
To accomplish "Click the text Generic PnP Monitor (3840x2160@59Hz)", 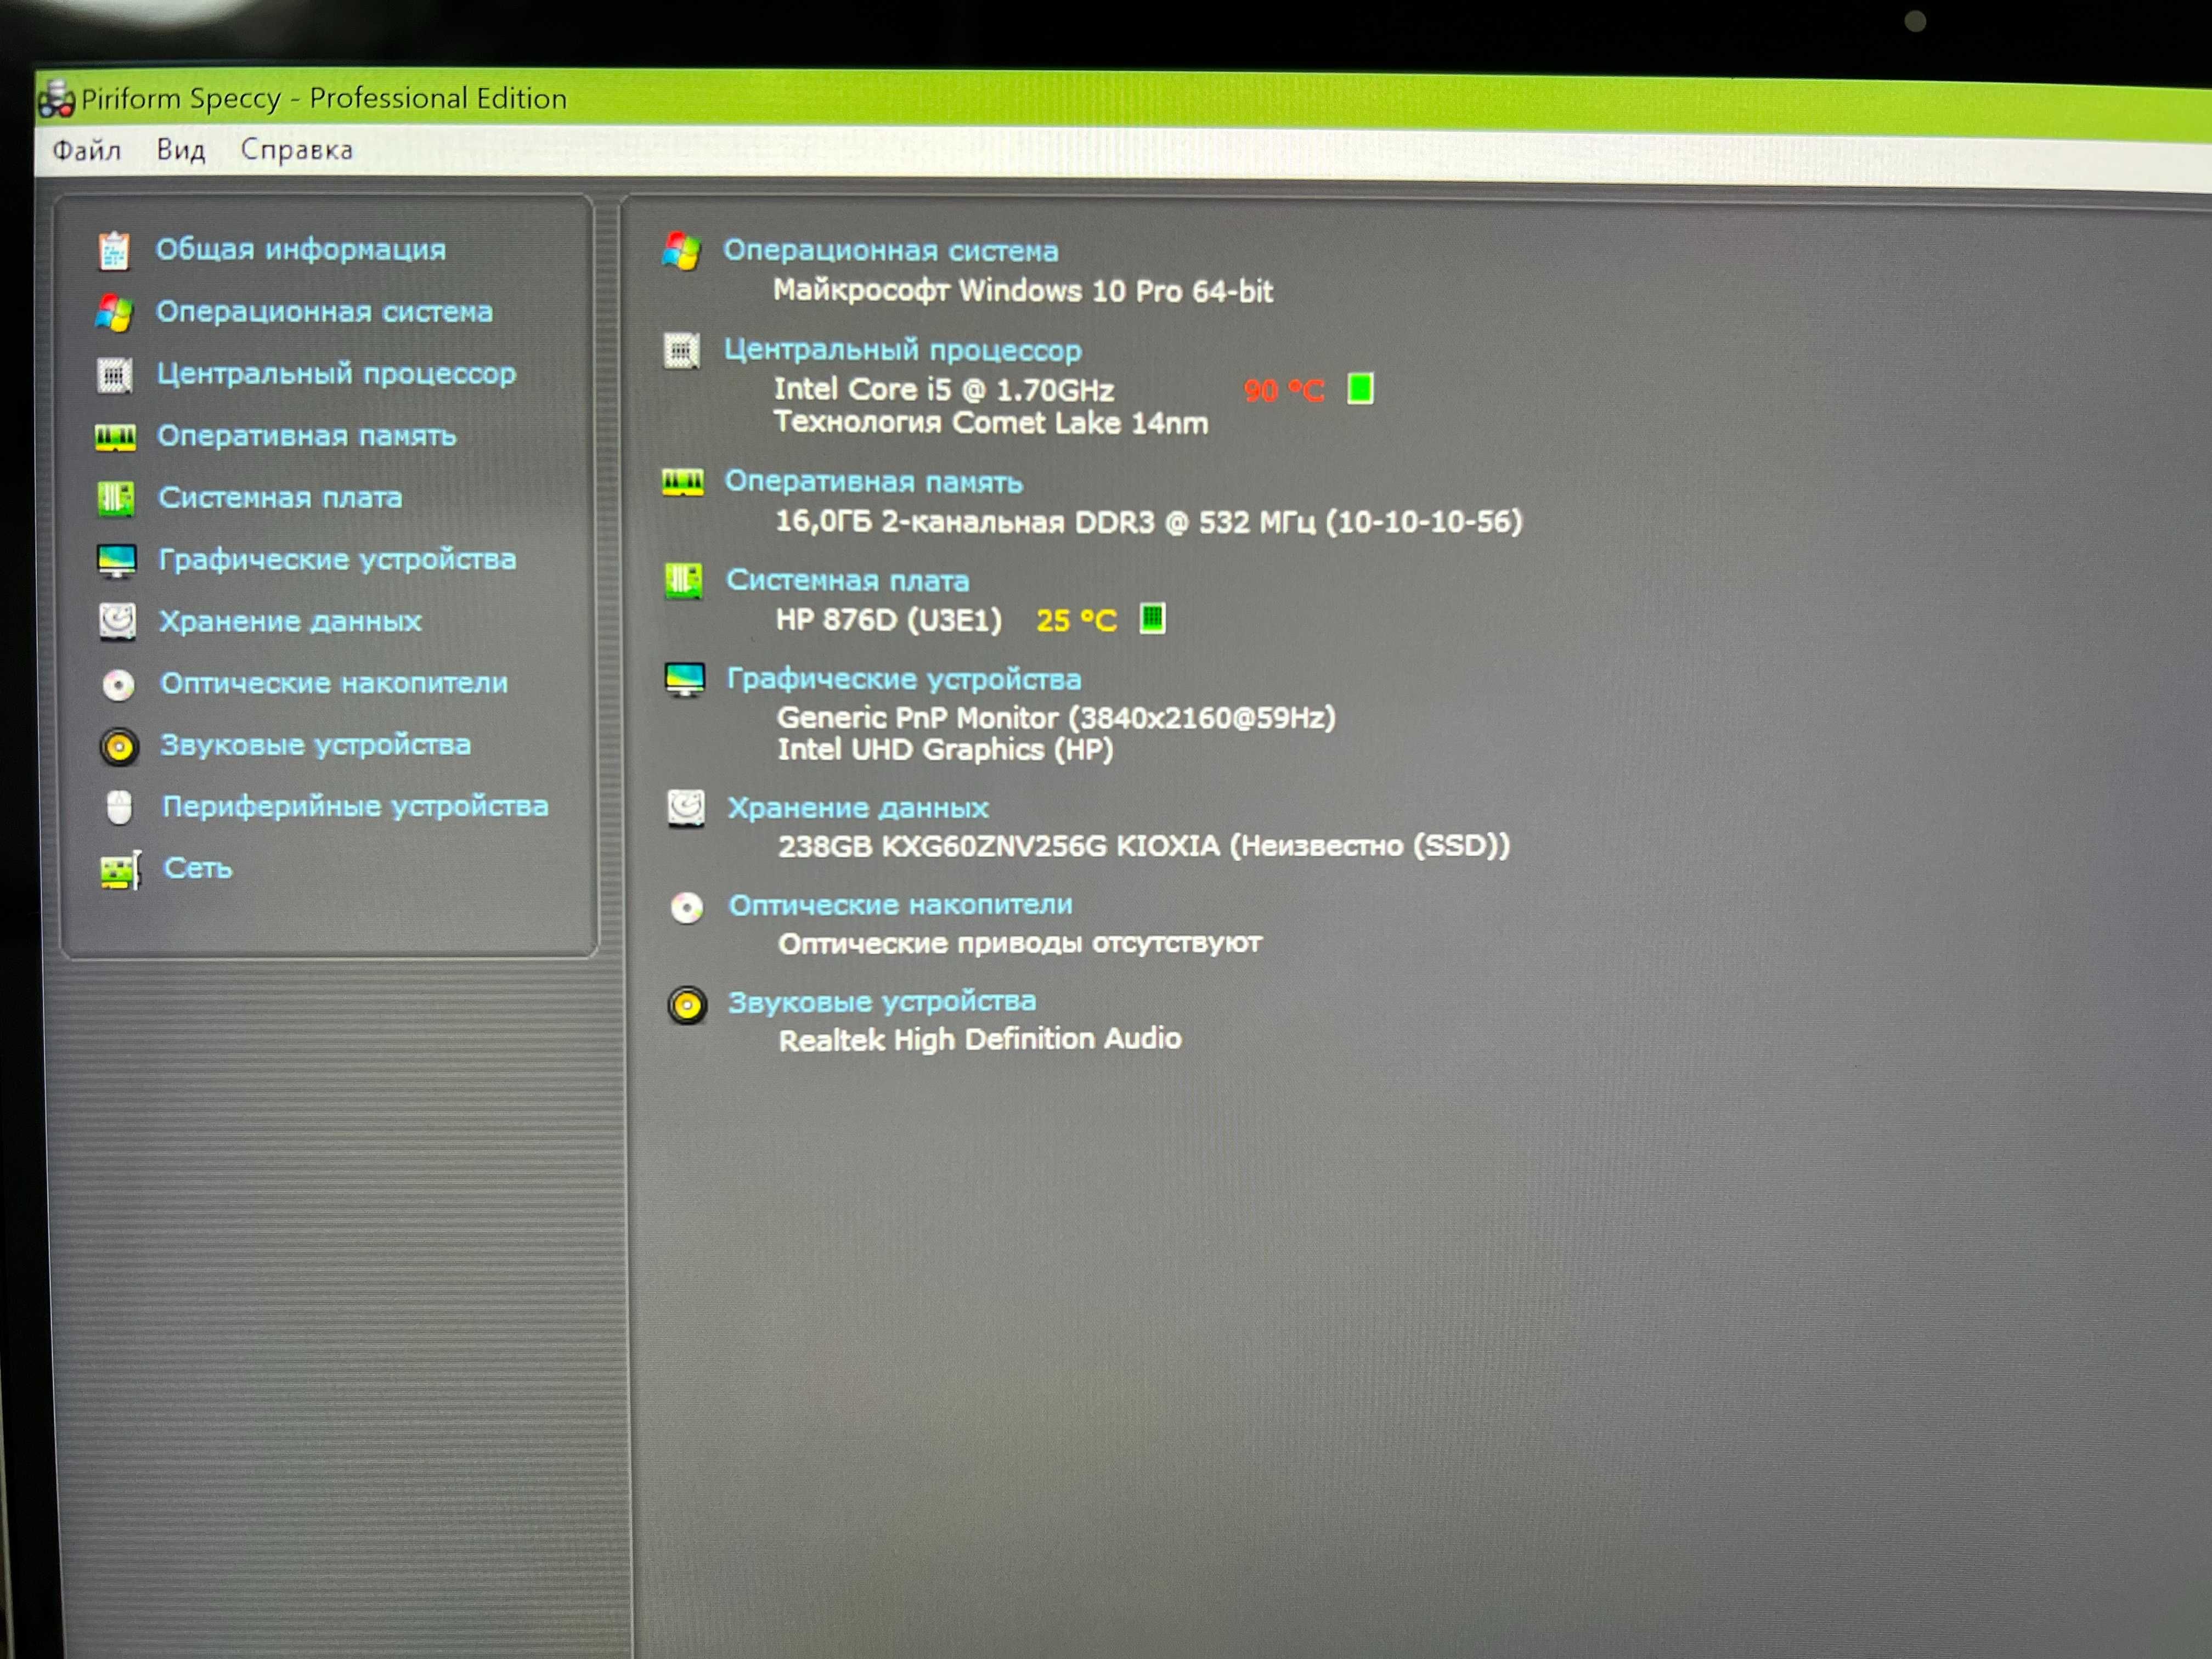I will (1057, 718).
